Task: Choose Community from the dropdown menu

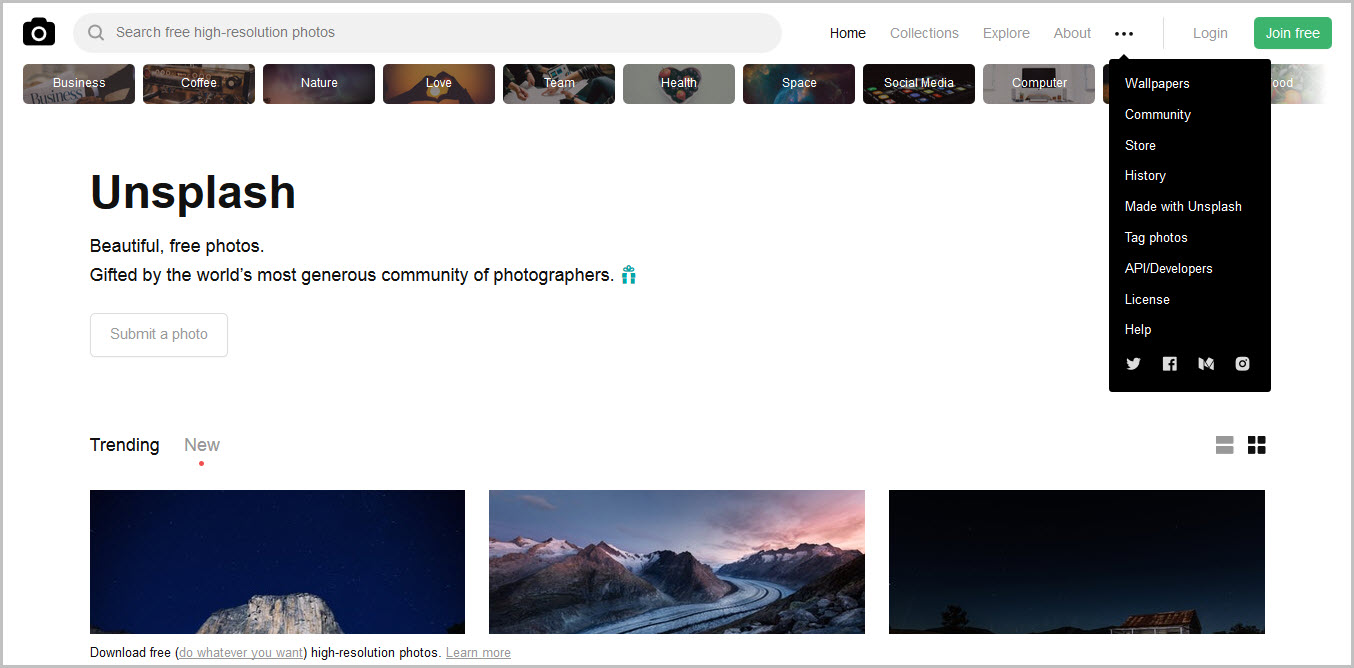Action: click(1158, 115)
